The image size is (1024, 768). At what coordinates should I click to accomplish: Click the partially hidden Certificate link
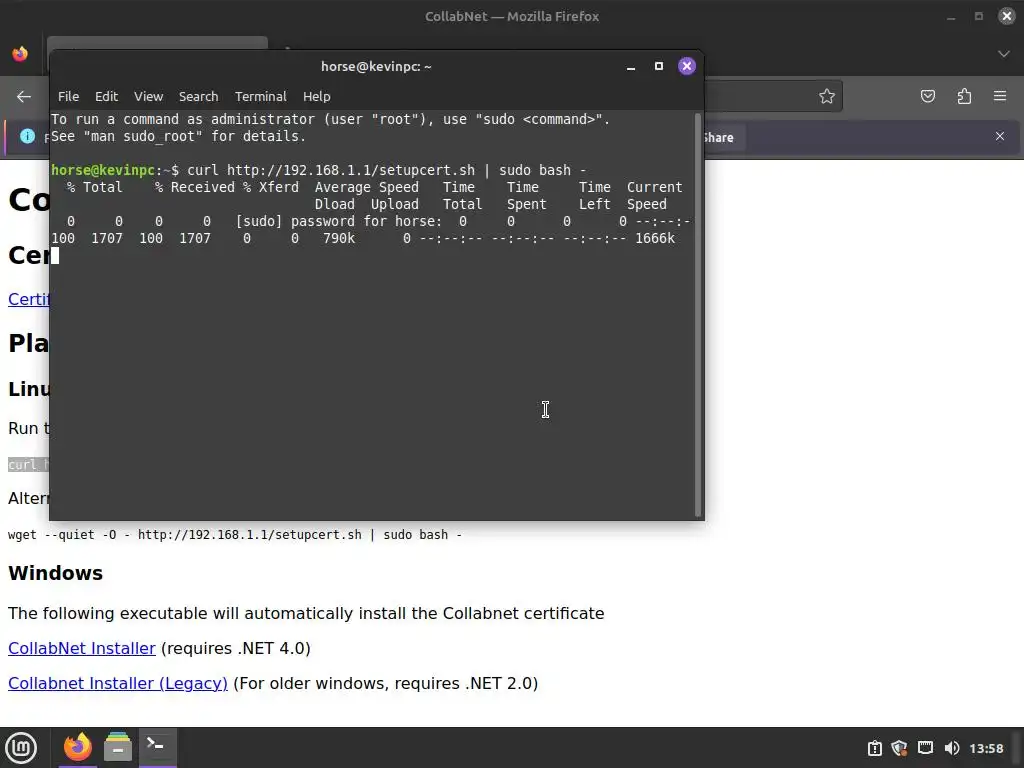29,299
